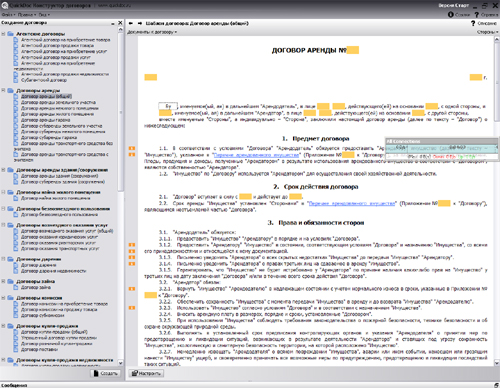Select Договор аренды земельного участка template

(x=58, y=102)
